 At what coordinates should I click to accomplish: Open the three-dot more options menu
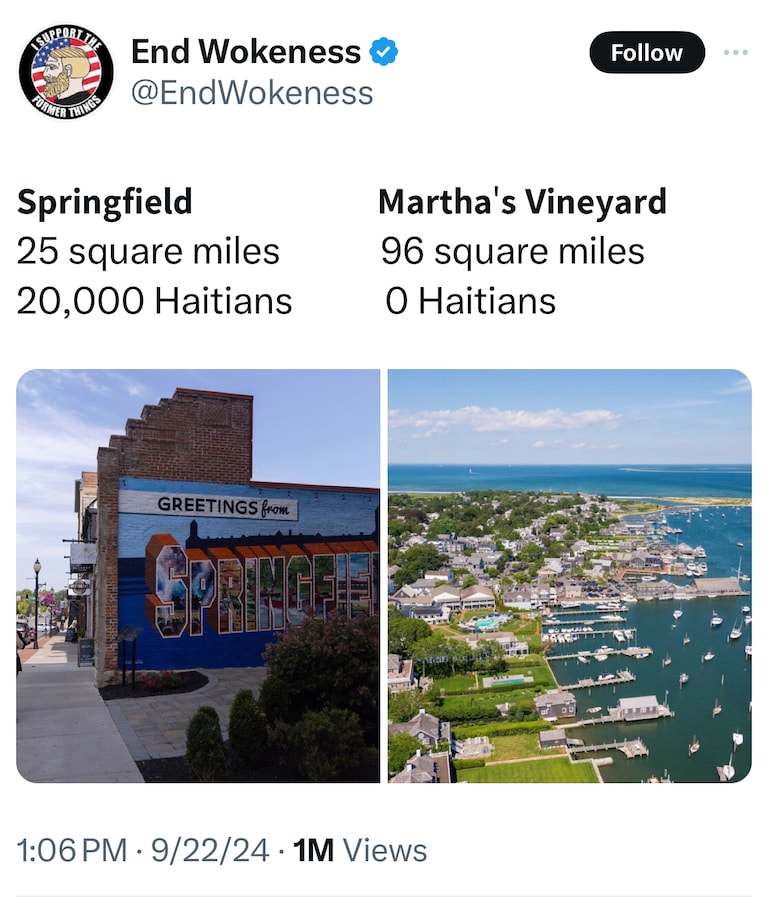735,52
